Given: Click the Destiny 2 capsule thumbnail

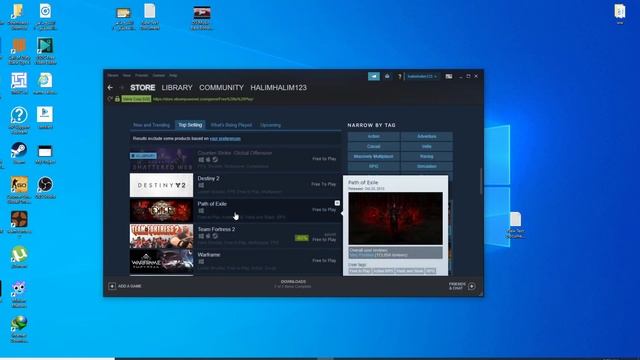Looking at the screenshot, I should tap(161, 185).
